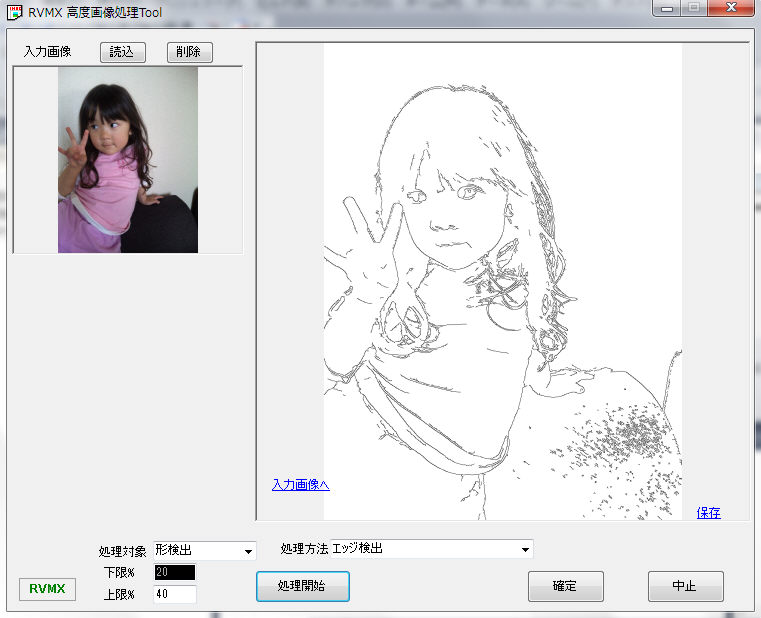
Task: Start processing with the 処理開始 button
Action: [302, 586]
